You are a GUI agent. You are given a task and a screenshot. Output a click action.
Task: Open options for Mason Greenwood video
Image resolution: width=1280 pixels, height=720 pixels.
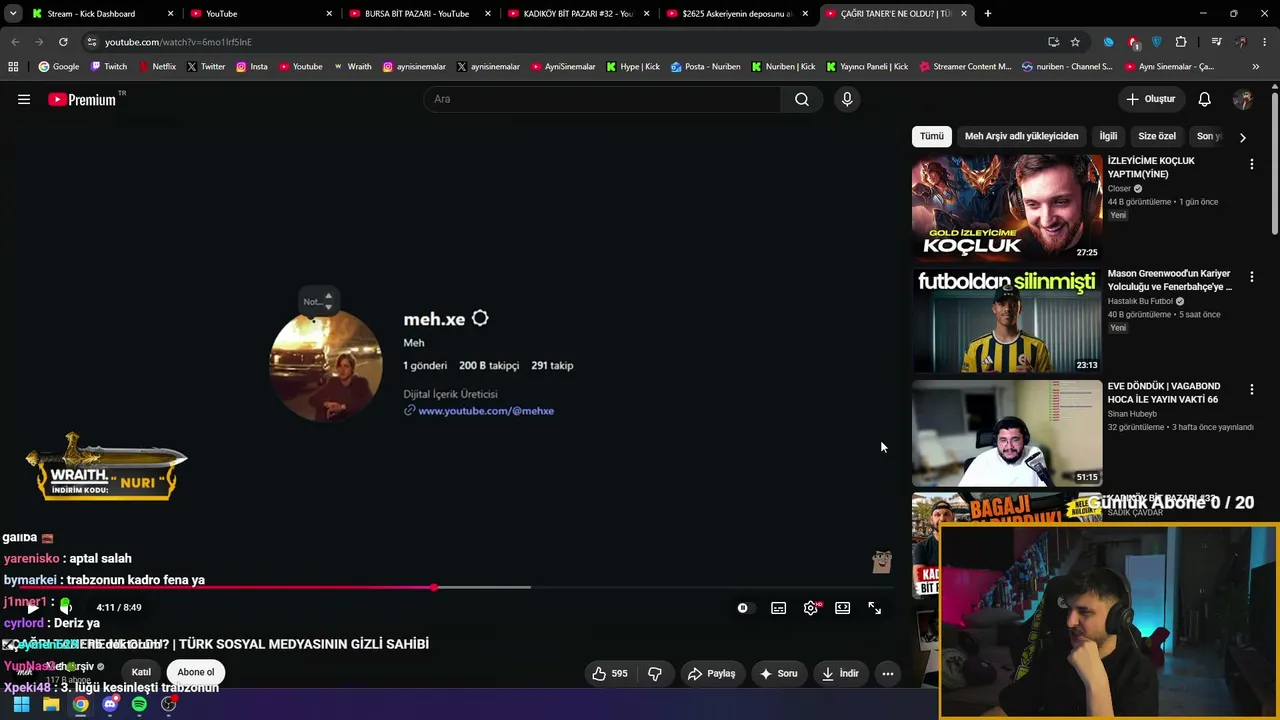click(x=1251, y=277)
